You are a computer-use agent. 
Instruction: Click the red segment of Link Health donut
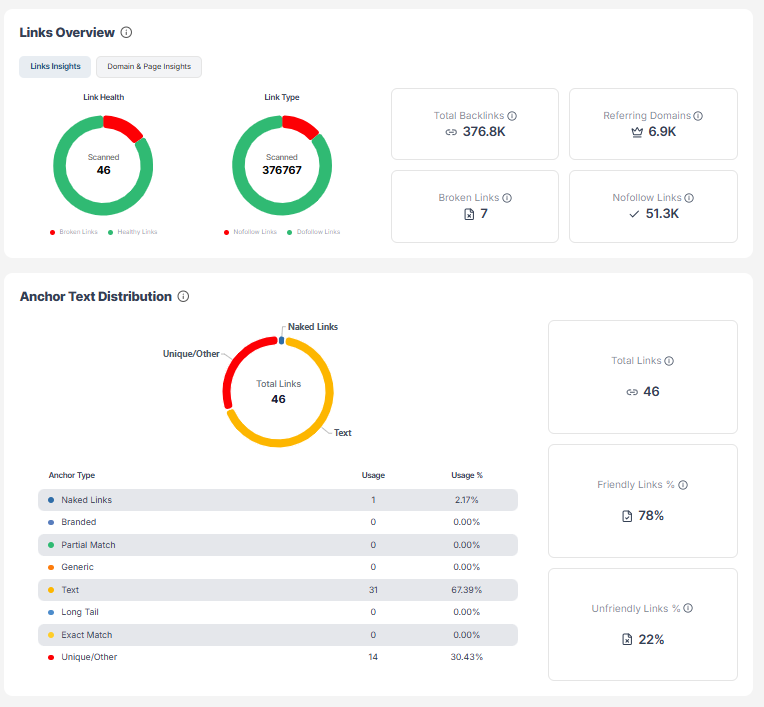tap(122, 127)
